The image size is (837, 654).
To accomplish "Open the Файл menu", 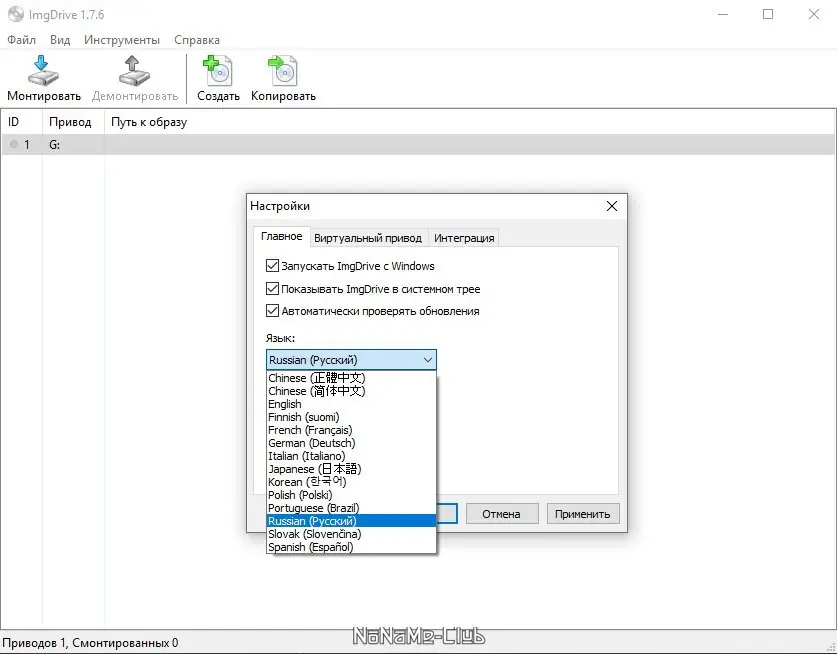I will 21,40.
